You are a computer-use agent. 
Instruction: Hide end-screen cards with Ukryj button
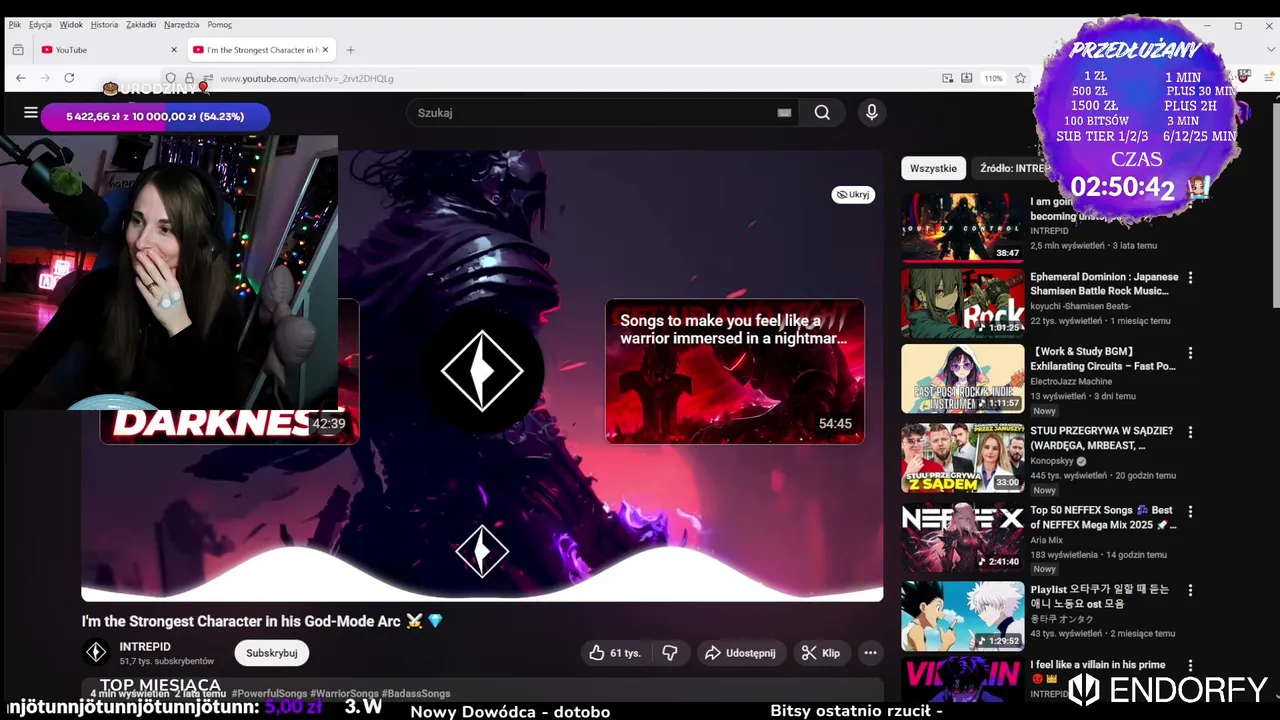pyautogui.click(x=853, y=195)
